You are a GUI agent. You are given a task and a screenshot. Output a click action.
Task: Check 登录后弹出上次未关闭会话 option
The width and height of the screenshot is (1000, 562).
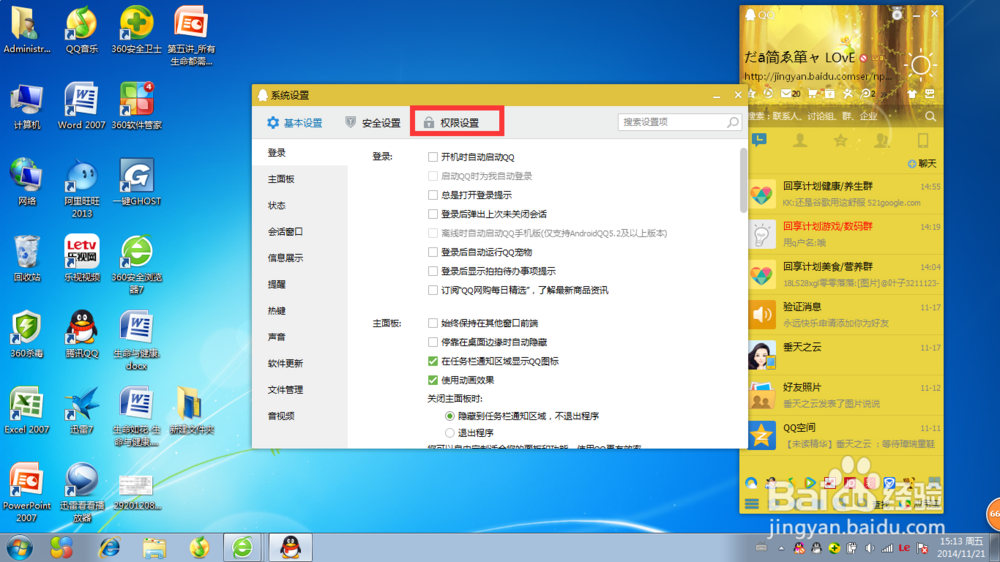(x=433, y=214)
